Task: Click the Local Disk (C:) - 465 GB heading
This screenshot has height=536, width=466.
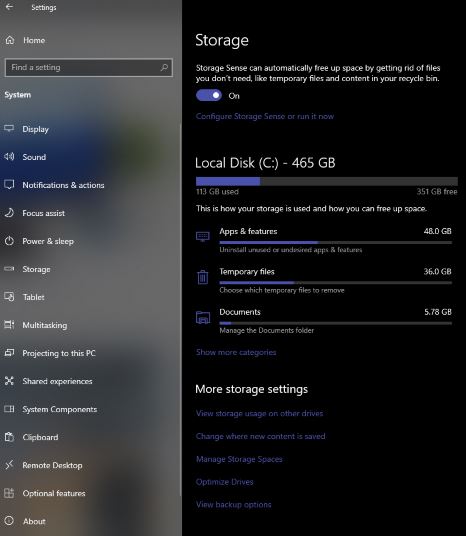Action: 265,163
